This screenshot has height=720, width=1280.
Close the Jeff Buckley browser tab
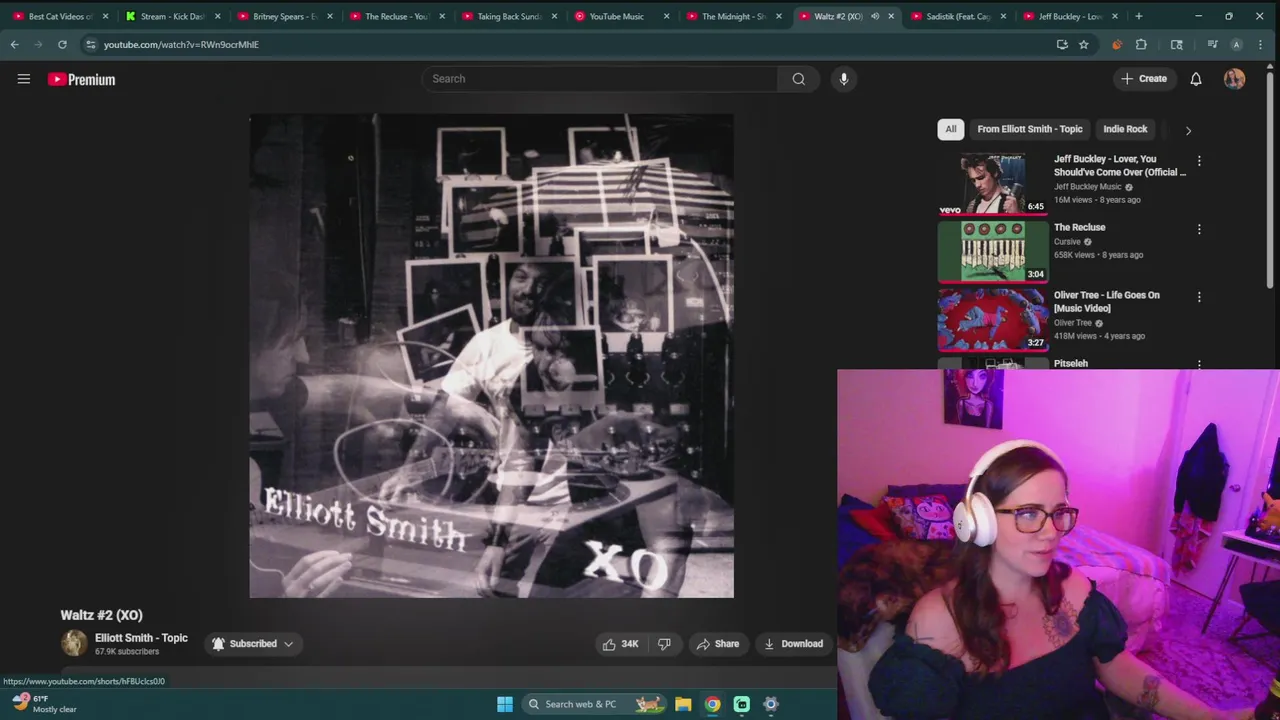pyautogui.click(x=1115, y=16)
